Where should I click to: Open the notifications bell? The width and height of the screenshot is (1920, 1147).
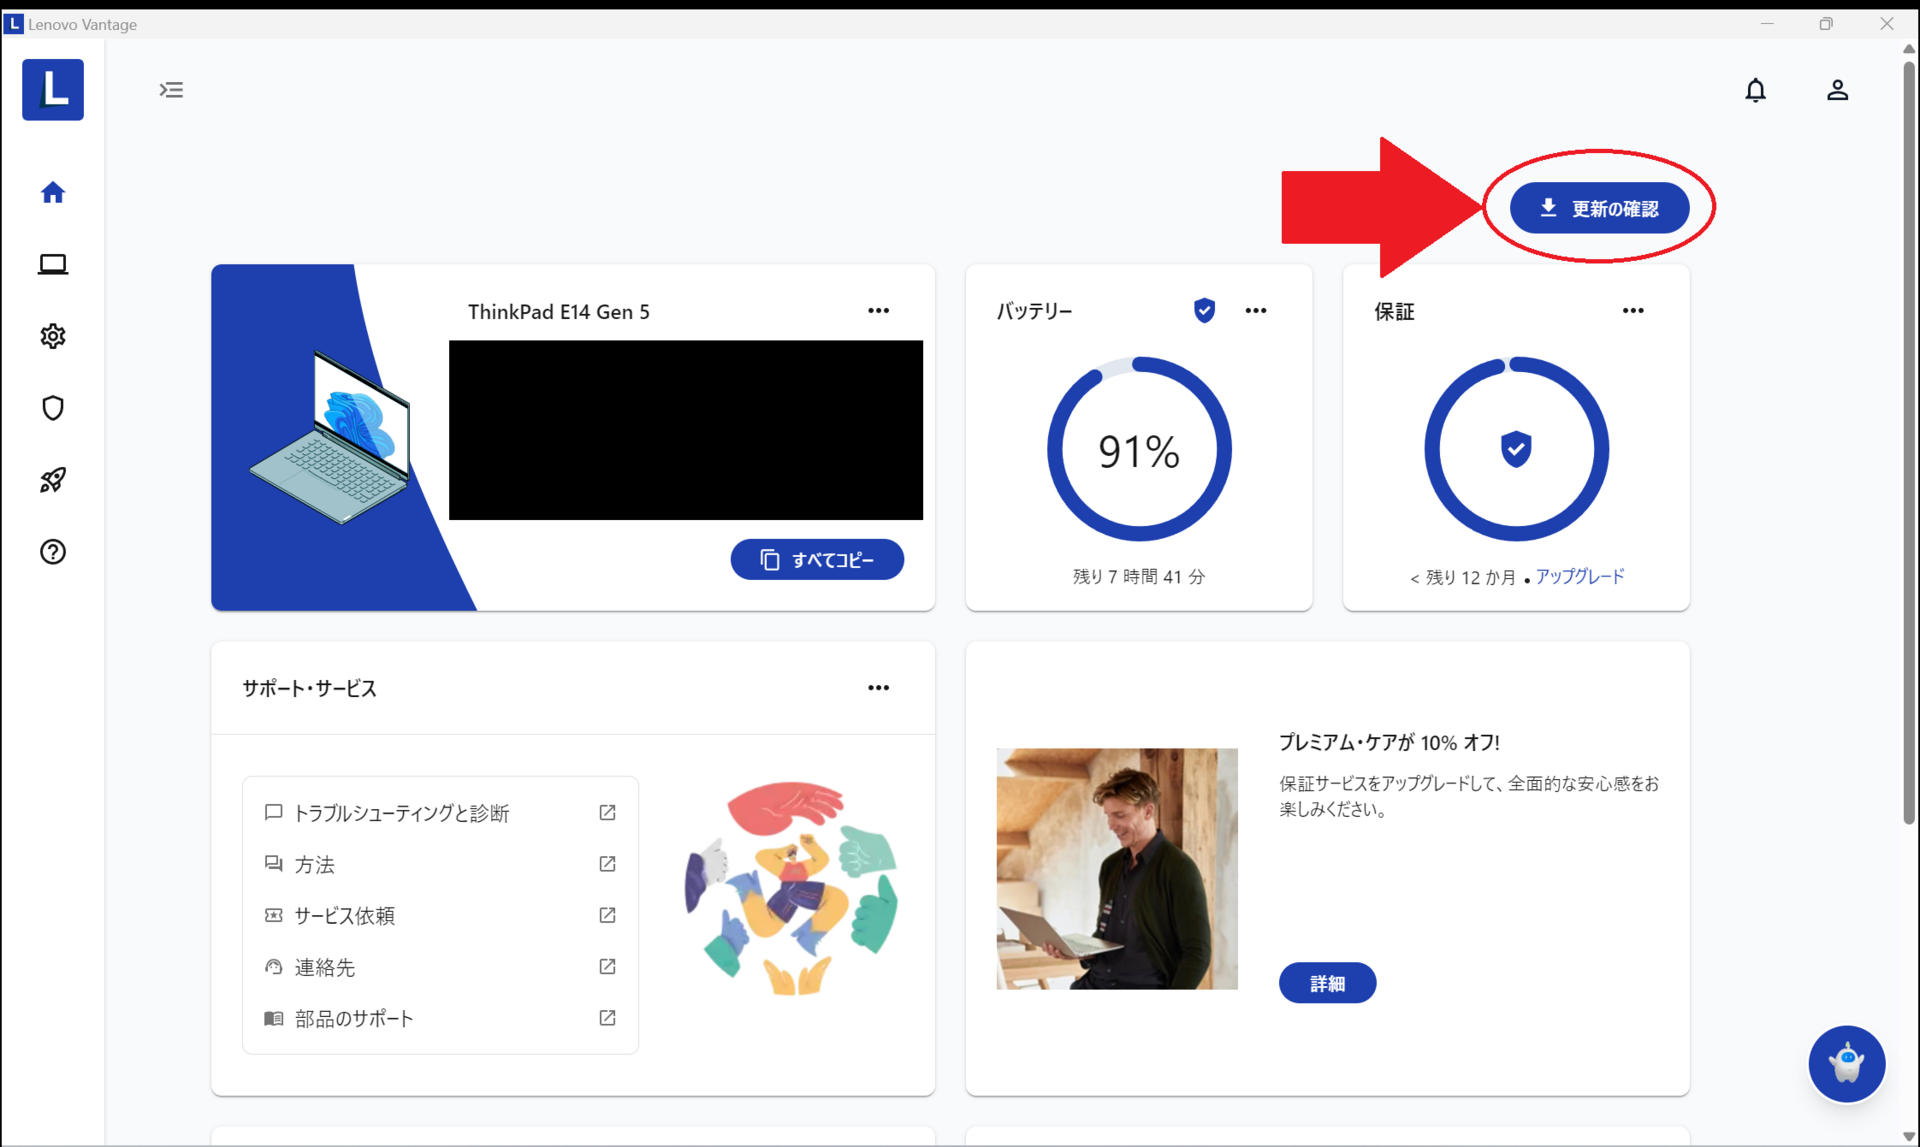pos(1756,90)
